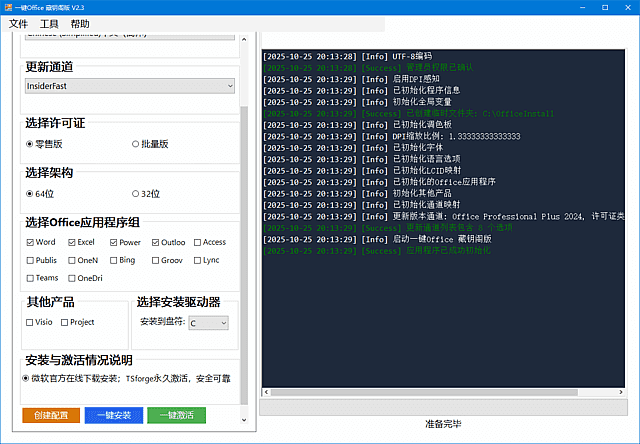Image resolution: width=640 pixels, height=444 pixels.
Task: Click the blue 一键安装 button
Action: [113, 415]
